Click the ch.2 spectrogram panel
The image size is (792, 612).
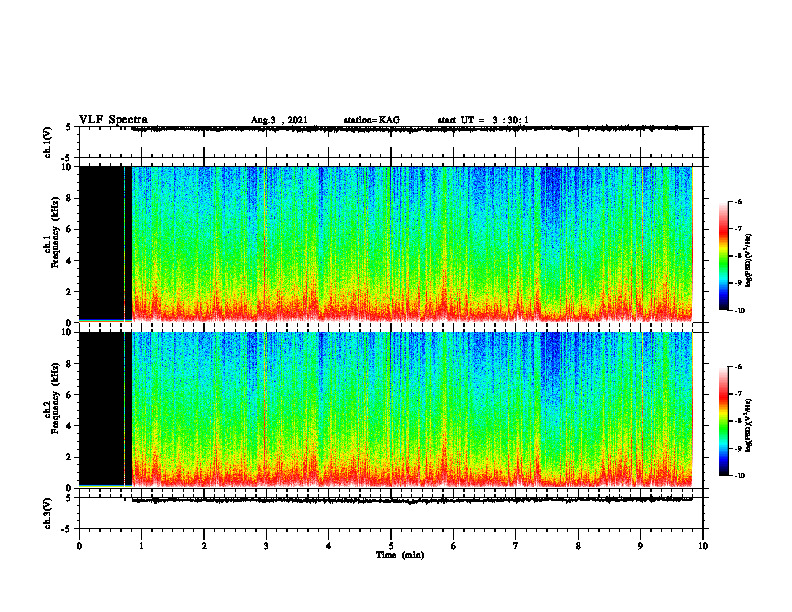pos(391,410)
